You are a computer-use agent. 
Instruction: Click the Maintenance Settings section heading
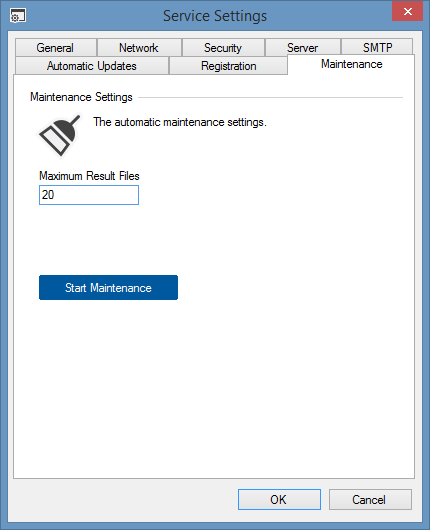(81, 97)
